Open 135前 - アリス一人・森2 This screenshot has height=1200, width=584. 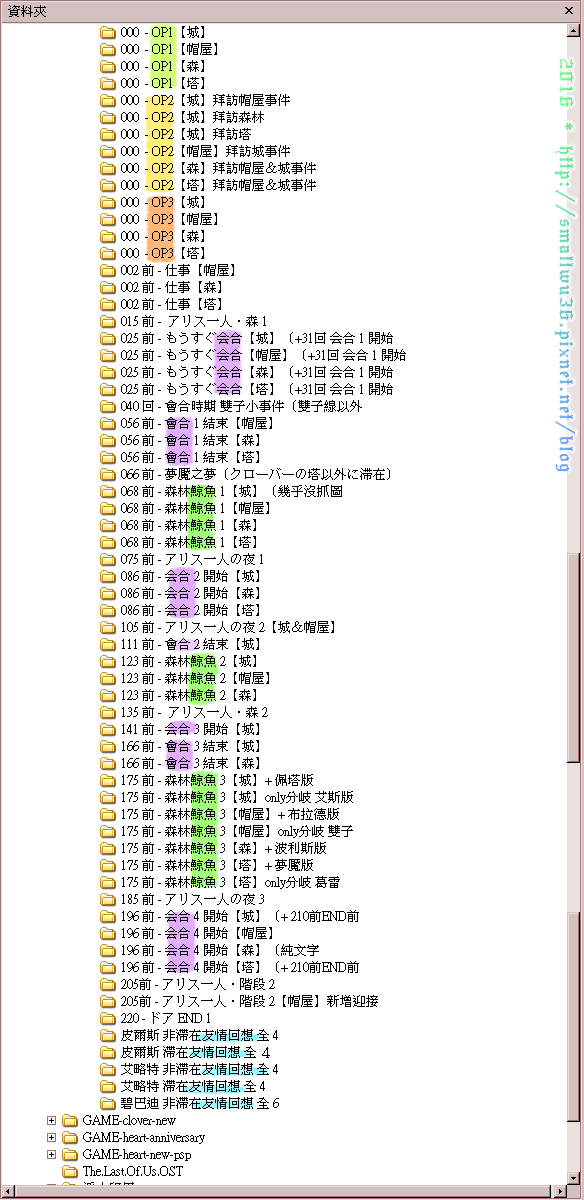194,712
